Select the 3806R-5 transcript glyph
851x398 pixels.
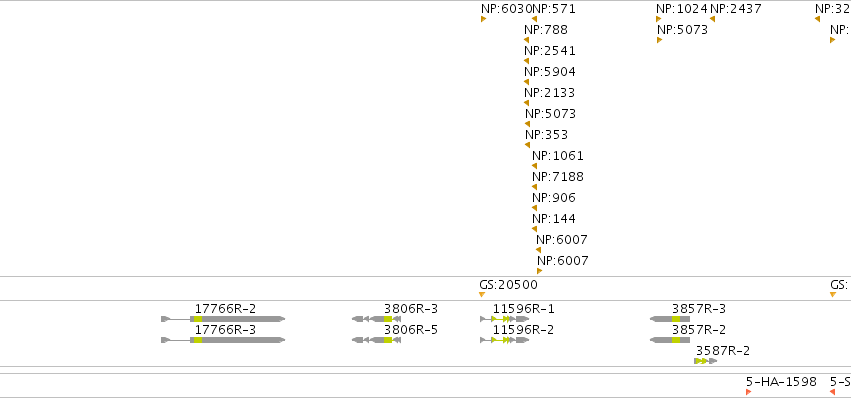(377, 340)
